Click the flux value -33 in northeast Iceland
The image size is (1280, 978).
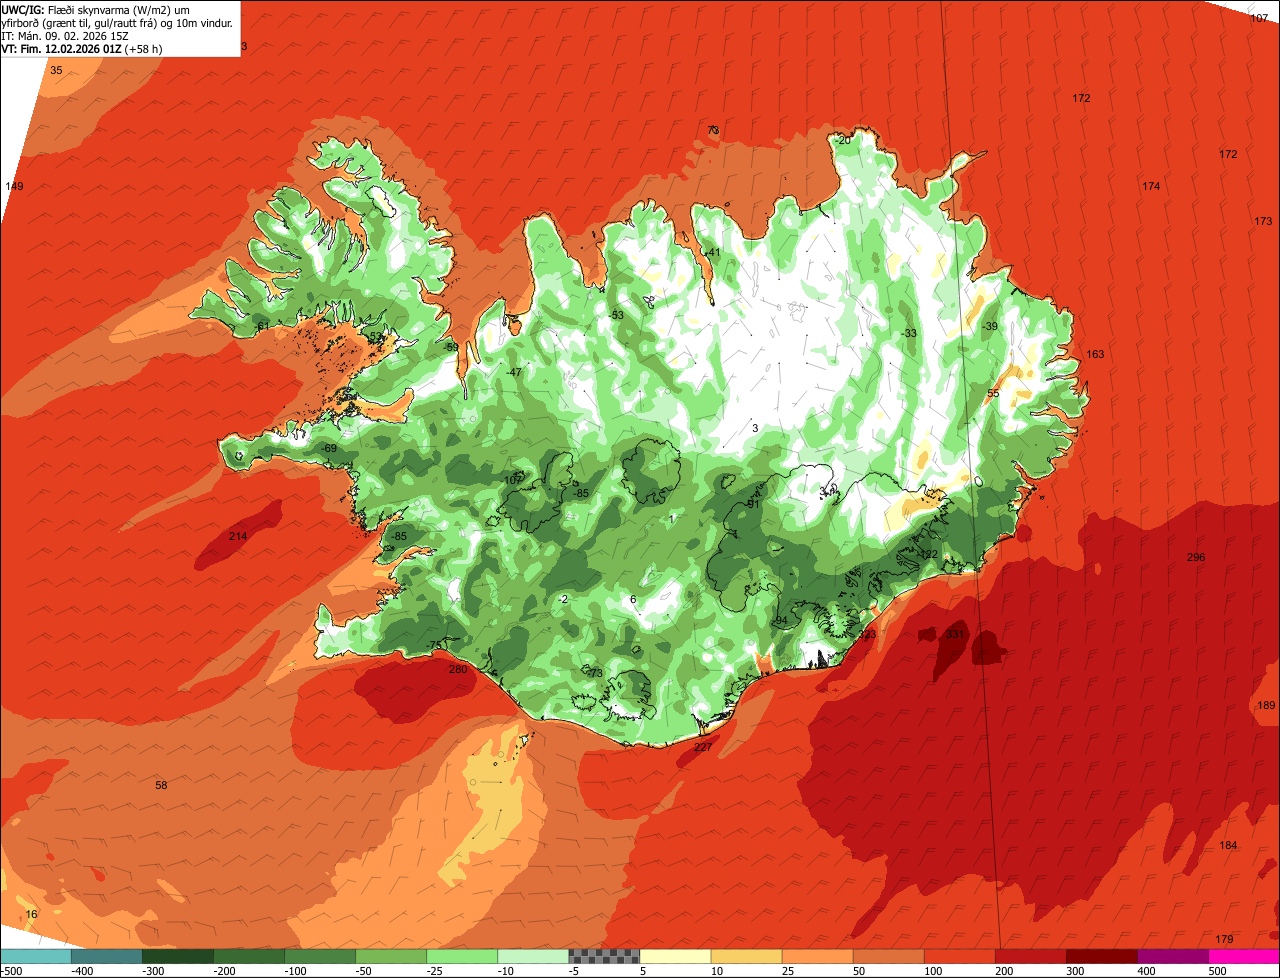point(908,333)
